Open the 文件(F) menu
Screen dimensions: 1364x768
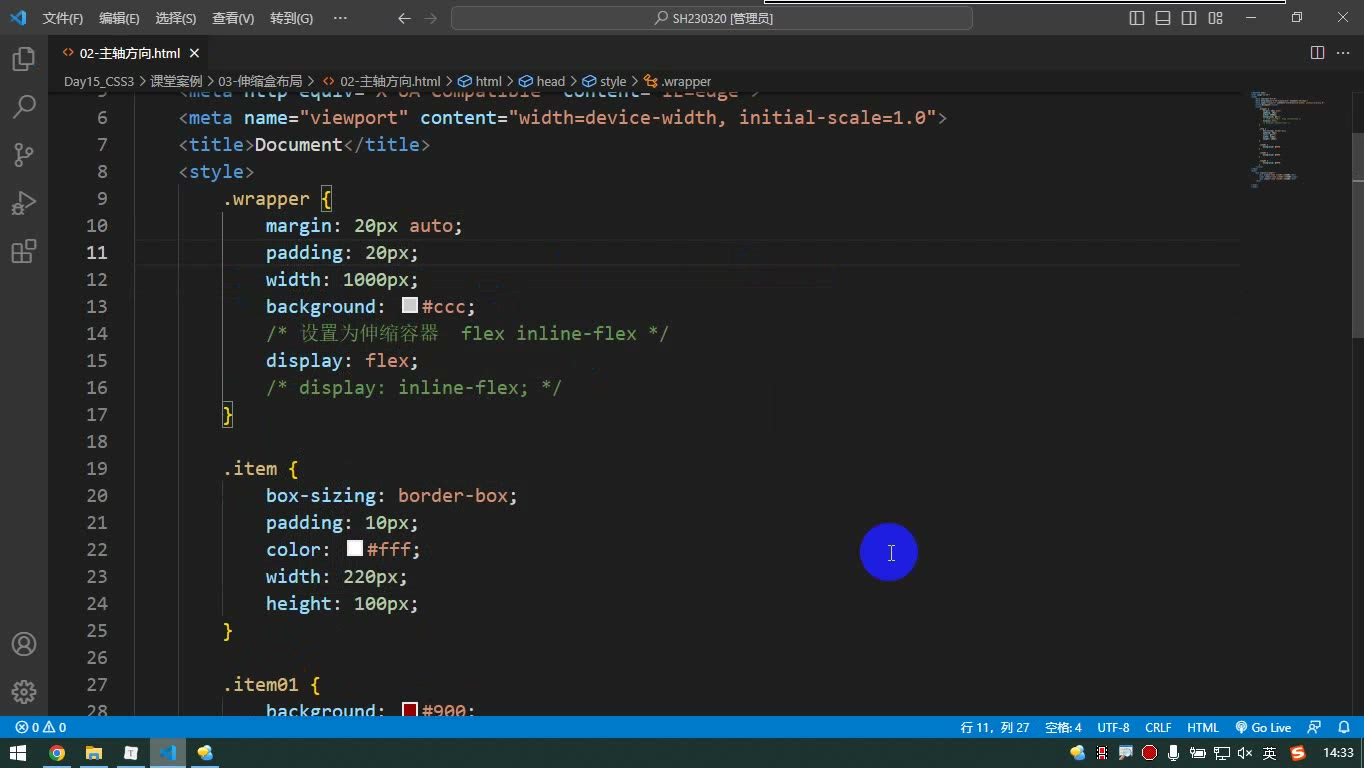63,18
